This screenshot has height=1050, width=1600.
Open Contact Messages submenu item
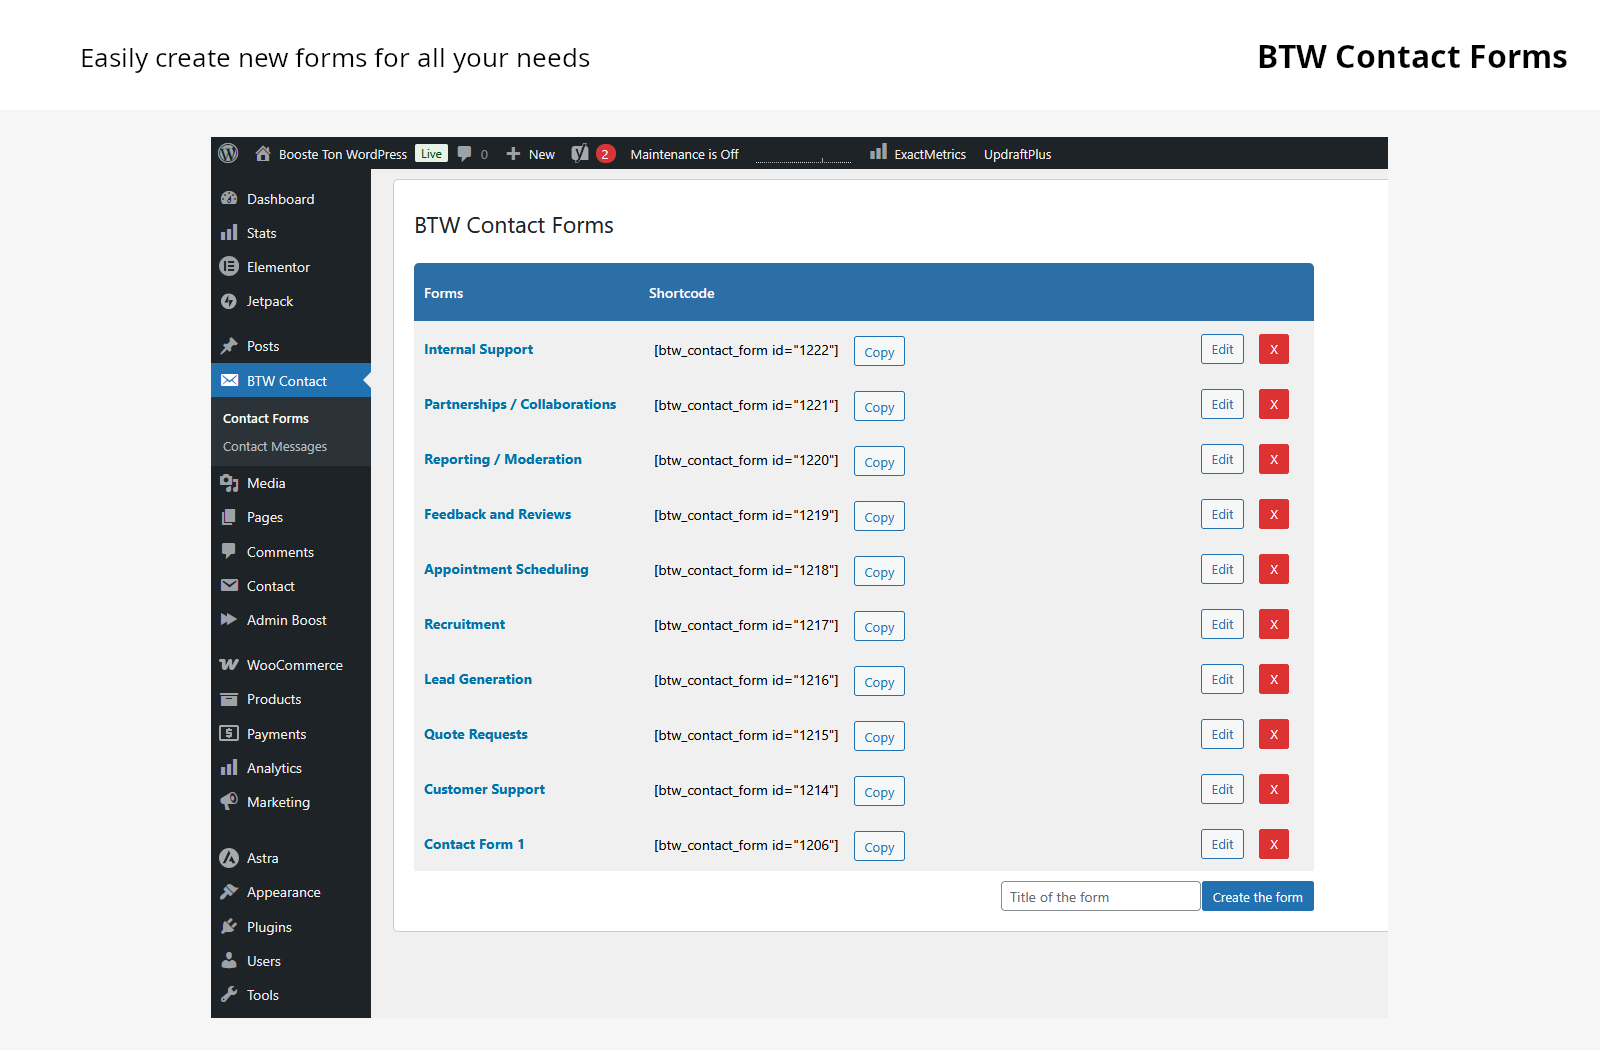click(x=275, y=446)
